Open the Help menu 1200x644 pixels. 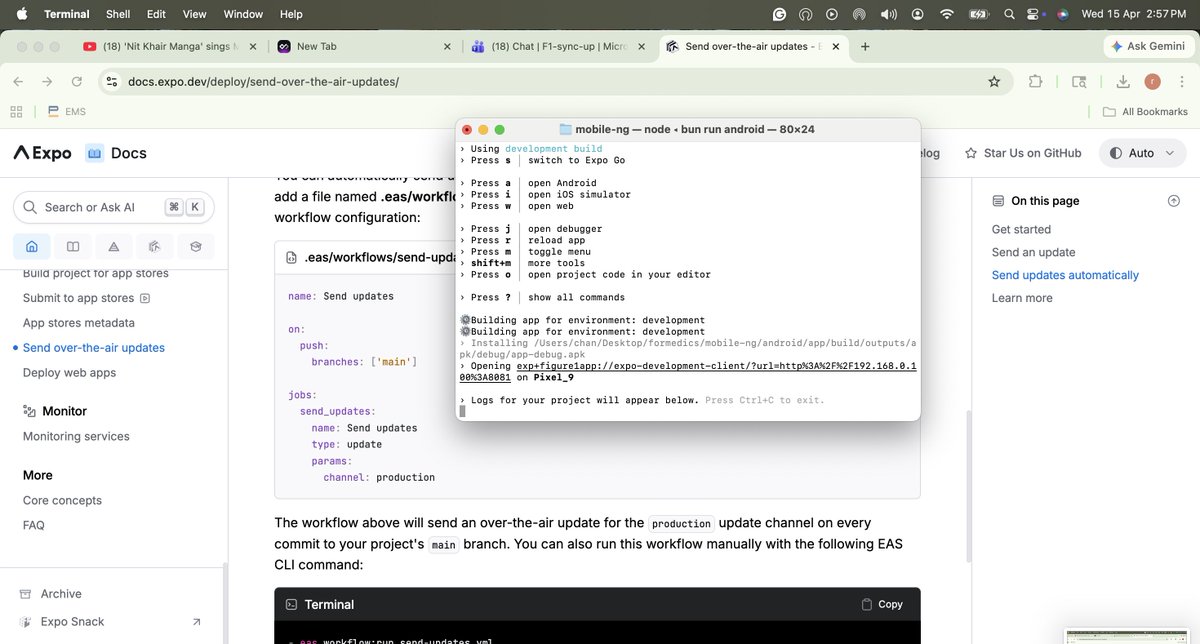click(291, 14)
